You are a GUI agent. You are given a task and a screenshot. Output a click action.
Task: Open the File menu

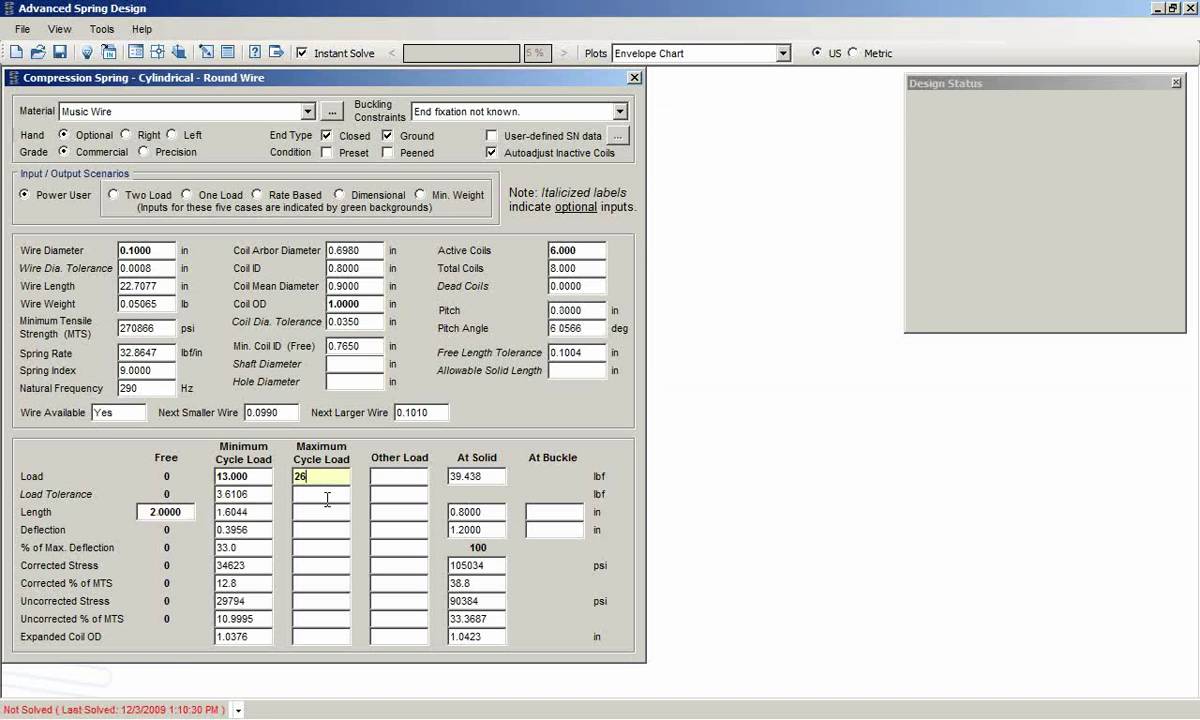(x=22, y=29)
